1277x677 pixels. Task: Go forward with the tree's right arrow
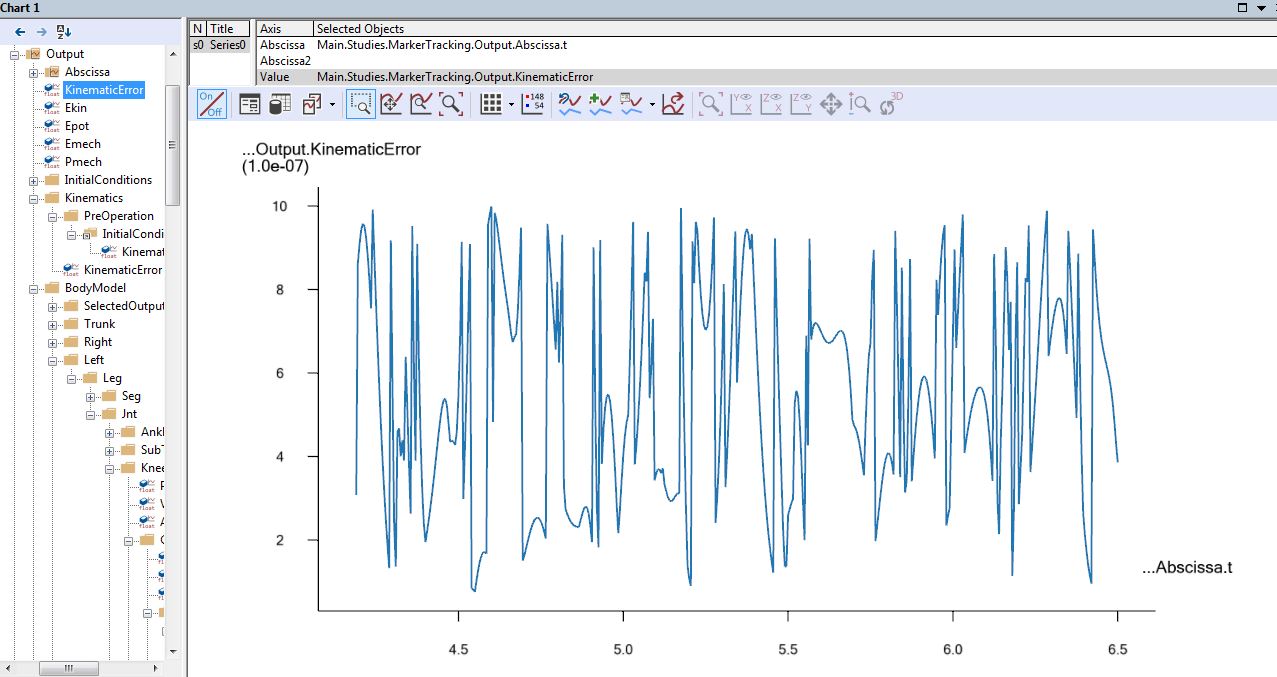(x=41, y=32)
